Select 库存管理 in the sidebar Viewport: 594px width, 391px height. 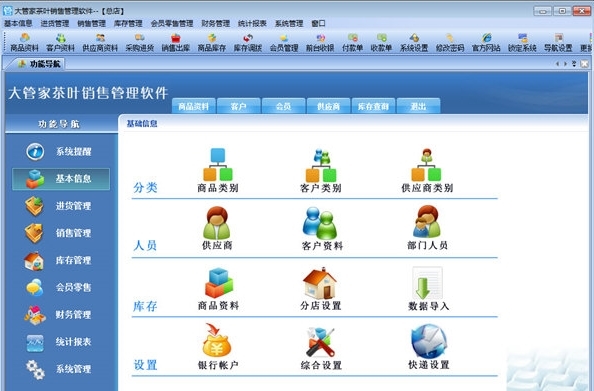tap(61, 260)
